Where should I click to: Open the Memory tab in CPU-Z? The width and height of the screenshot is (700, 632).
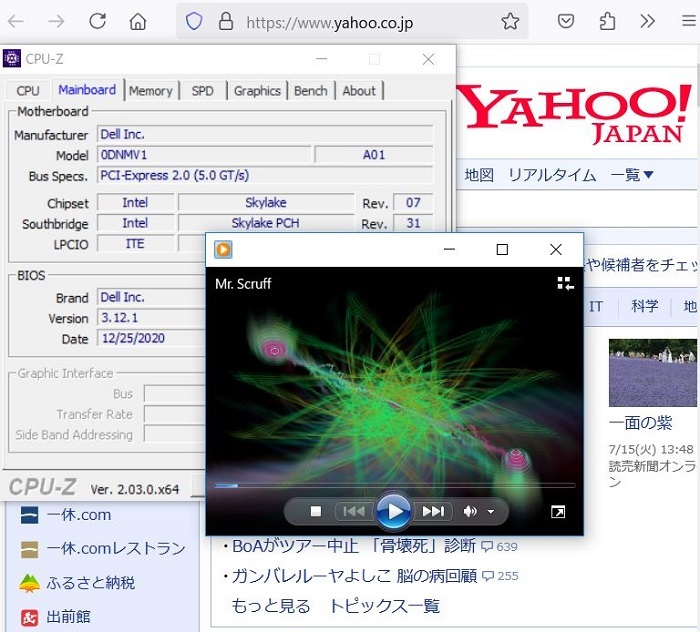pyautogui.click(x=151, y=91)
